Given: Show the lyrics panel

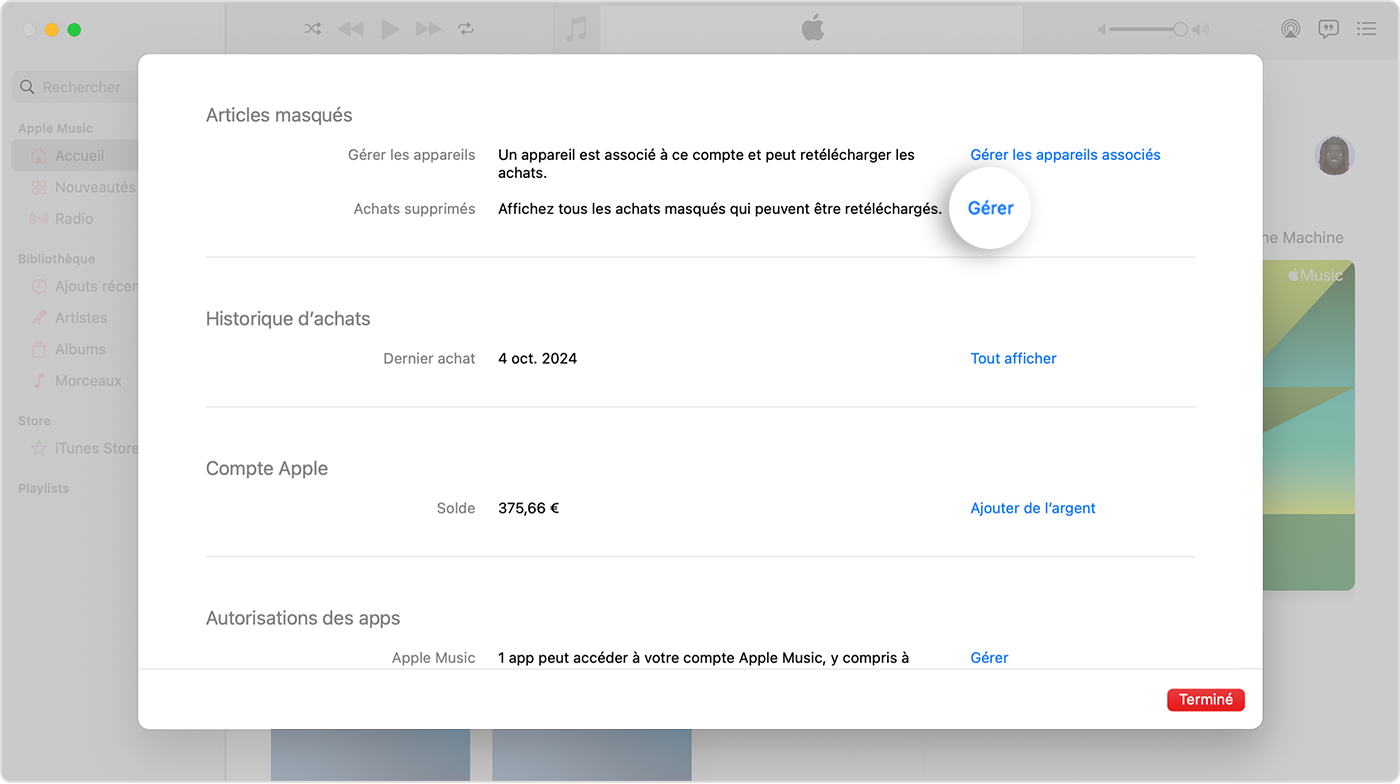Looking at the screenshot, I should point(1328,28).
